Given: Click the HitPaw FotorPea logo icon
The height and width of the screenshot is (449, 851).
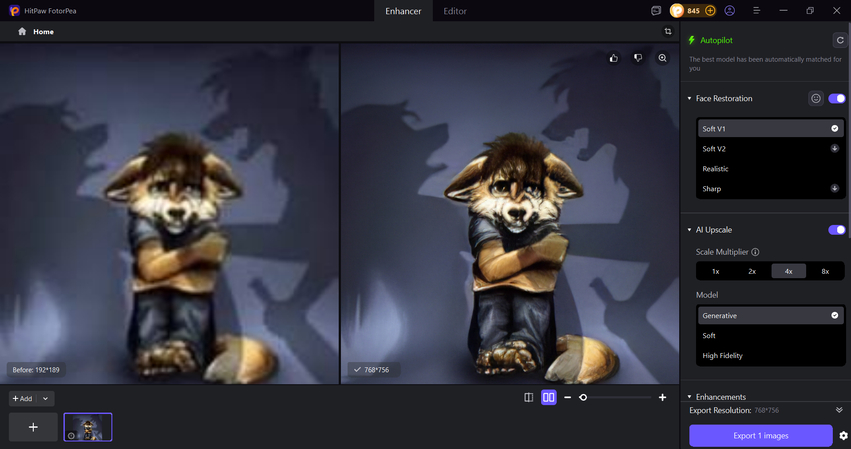Looking at the screenshot, I should (15, 10).
